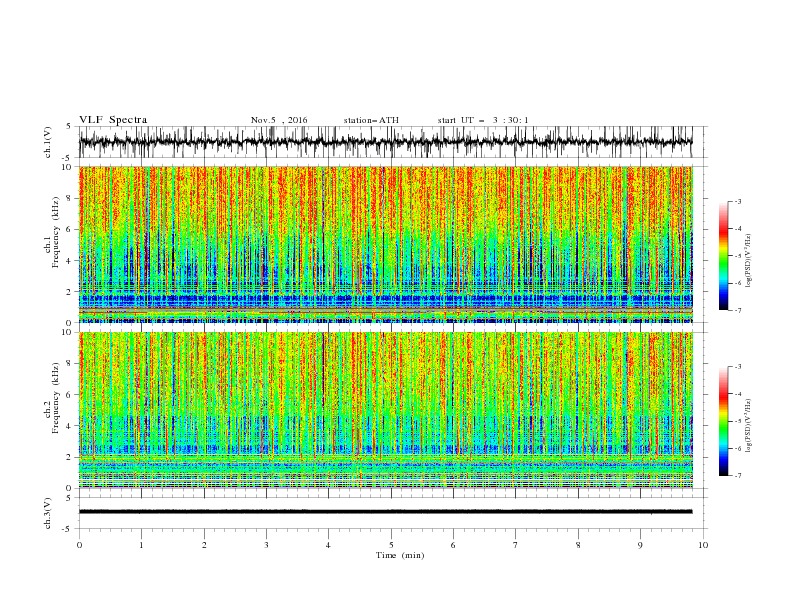Click the "-3" label on ch.1 colorbar
This screenshot has width=792, height=612.
738,201
